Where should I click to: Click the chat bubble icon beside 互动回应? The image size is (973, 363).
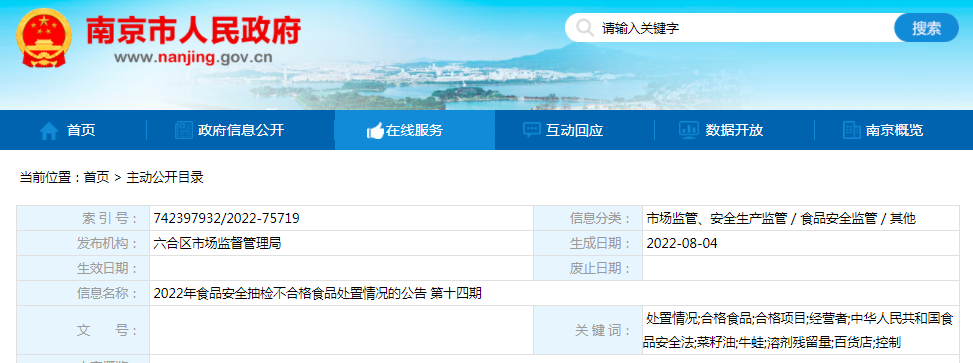pos(531,130)
